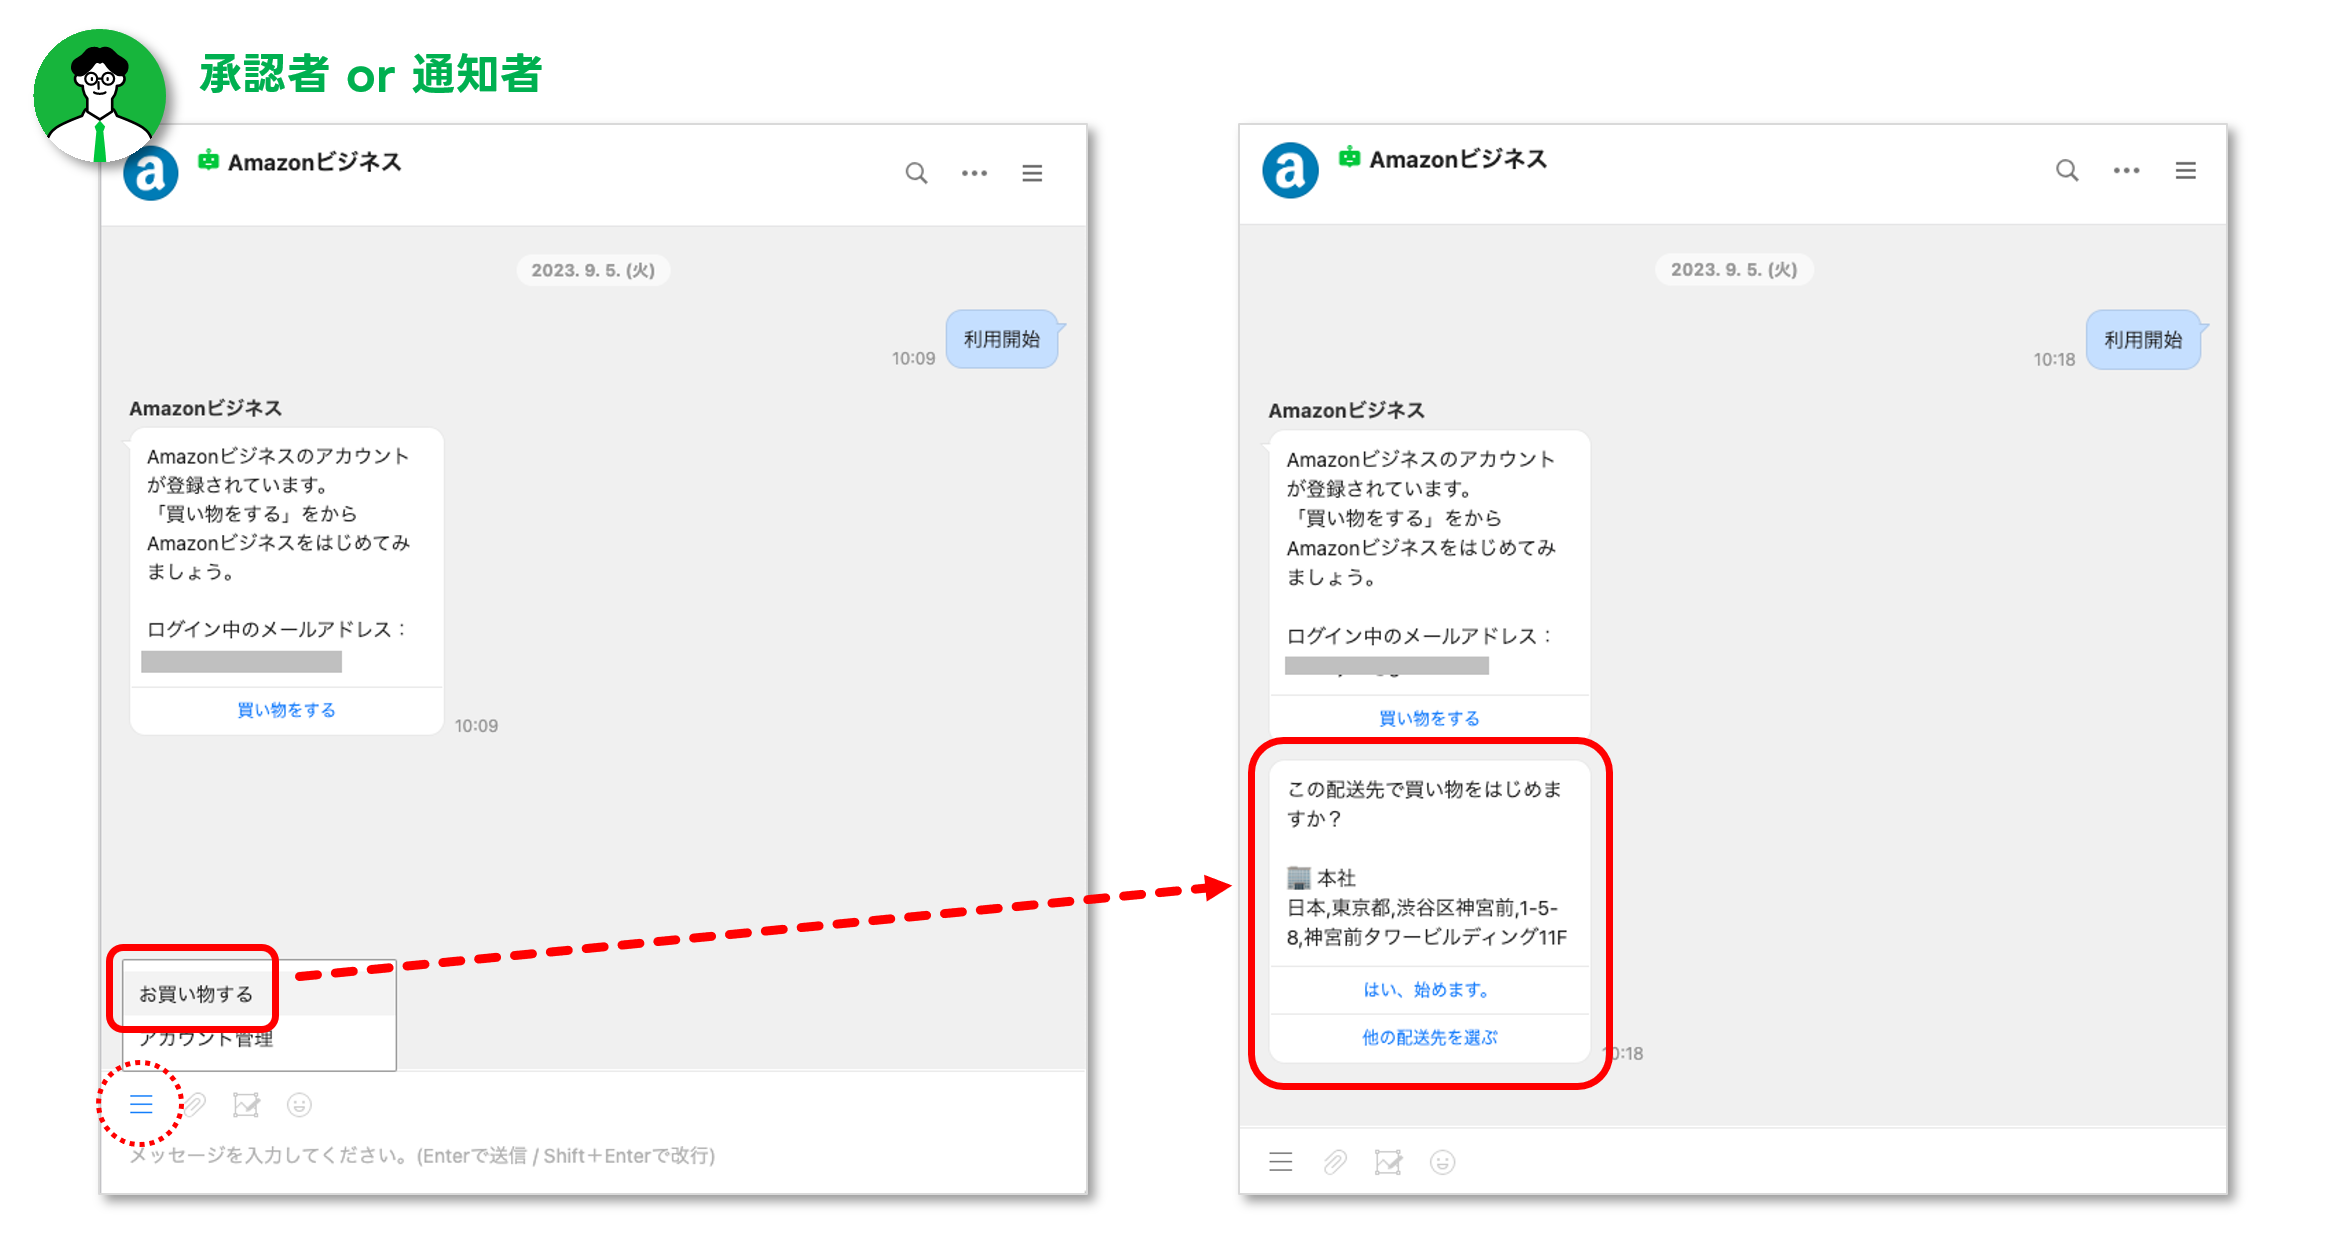This screenshot has height=1235, width=2332.
Task: Click image capture icon in left input bar
Action: point(246,1104)
